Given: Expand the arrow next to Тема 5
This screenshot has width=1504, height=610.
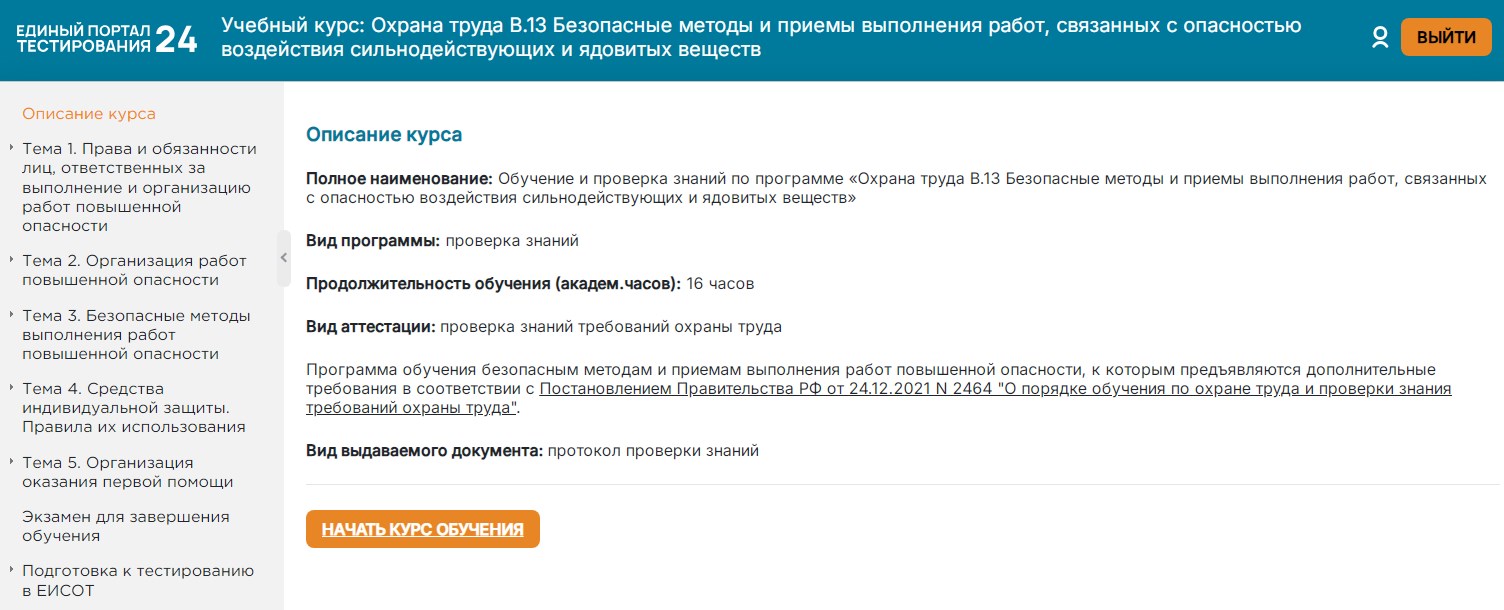Looking at the screenshot, I should [x=10, y=462].
